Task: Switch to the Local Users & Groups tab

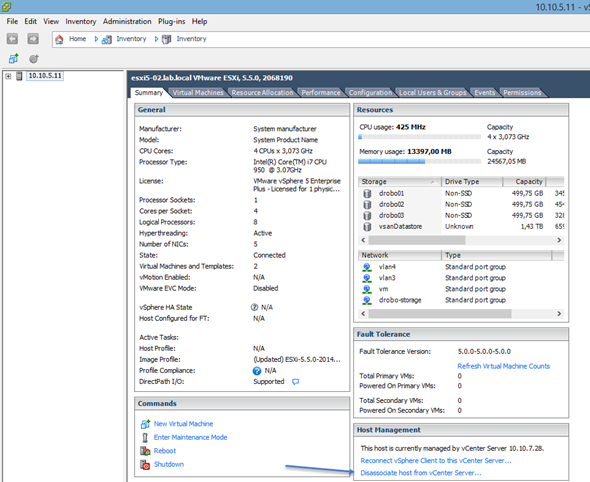Action: [x=432, y=93]
